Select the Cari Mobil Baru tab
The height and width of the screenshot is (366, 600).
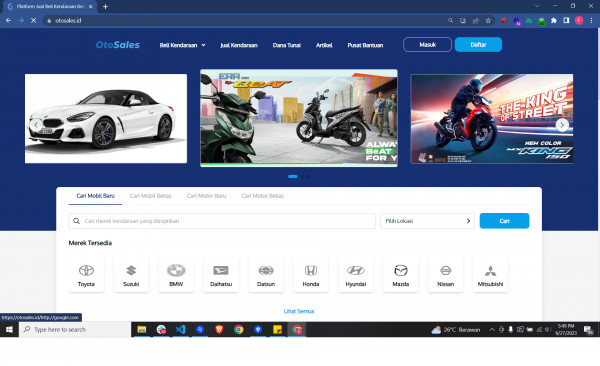(x=95, y=196)
